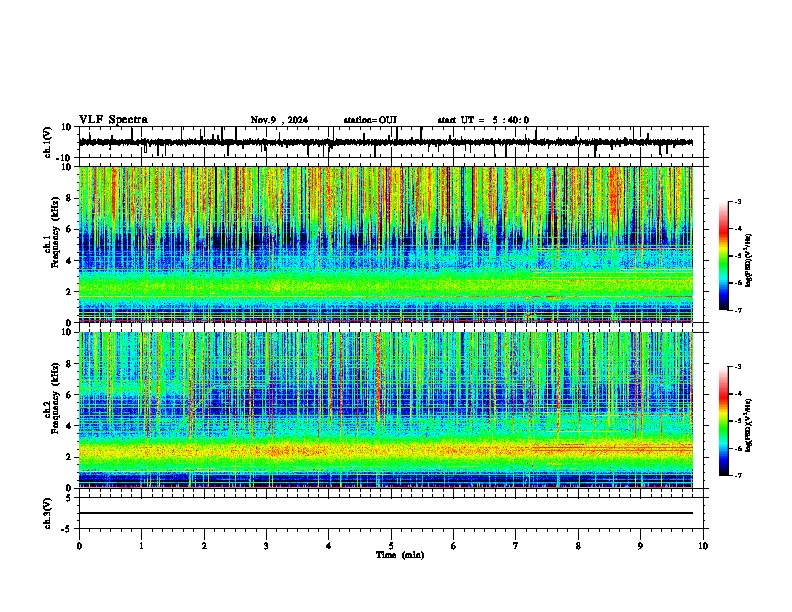Click the log(PSD) label of ch.1 colorbar

749,261
